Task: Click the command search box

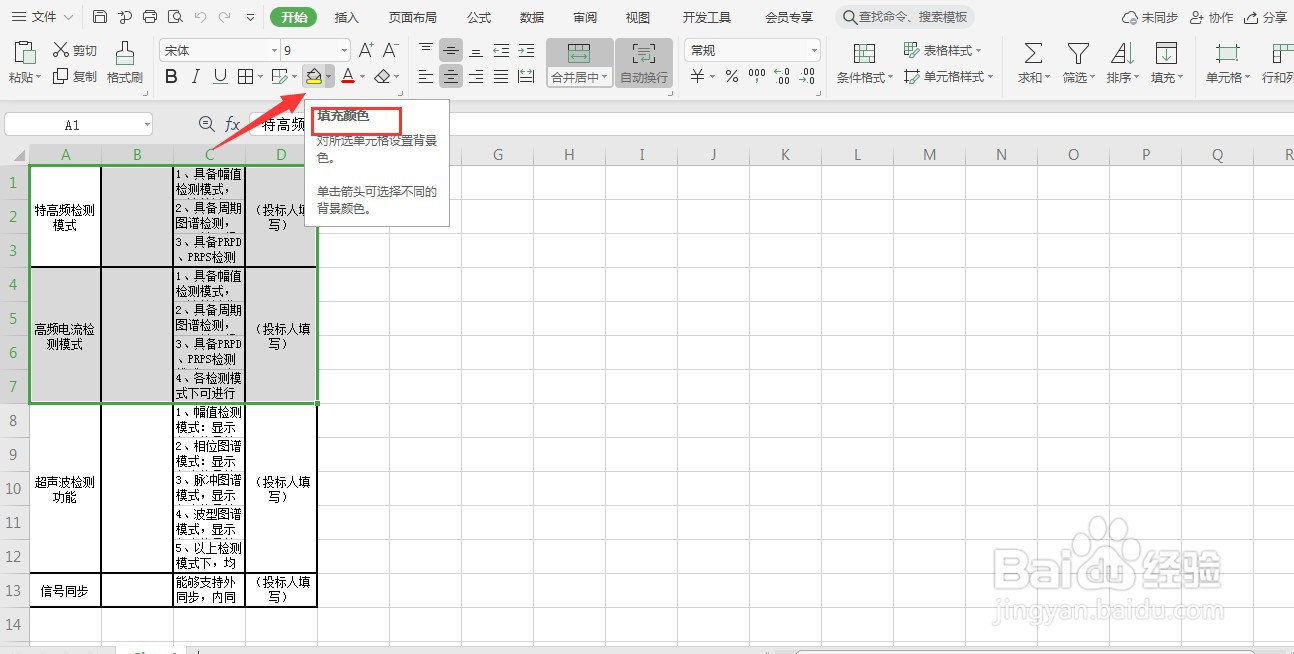Action: click(905, 17)
